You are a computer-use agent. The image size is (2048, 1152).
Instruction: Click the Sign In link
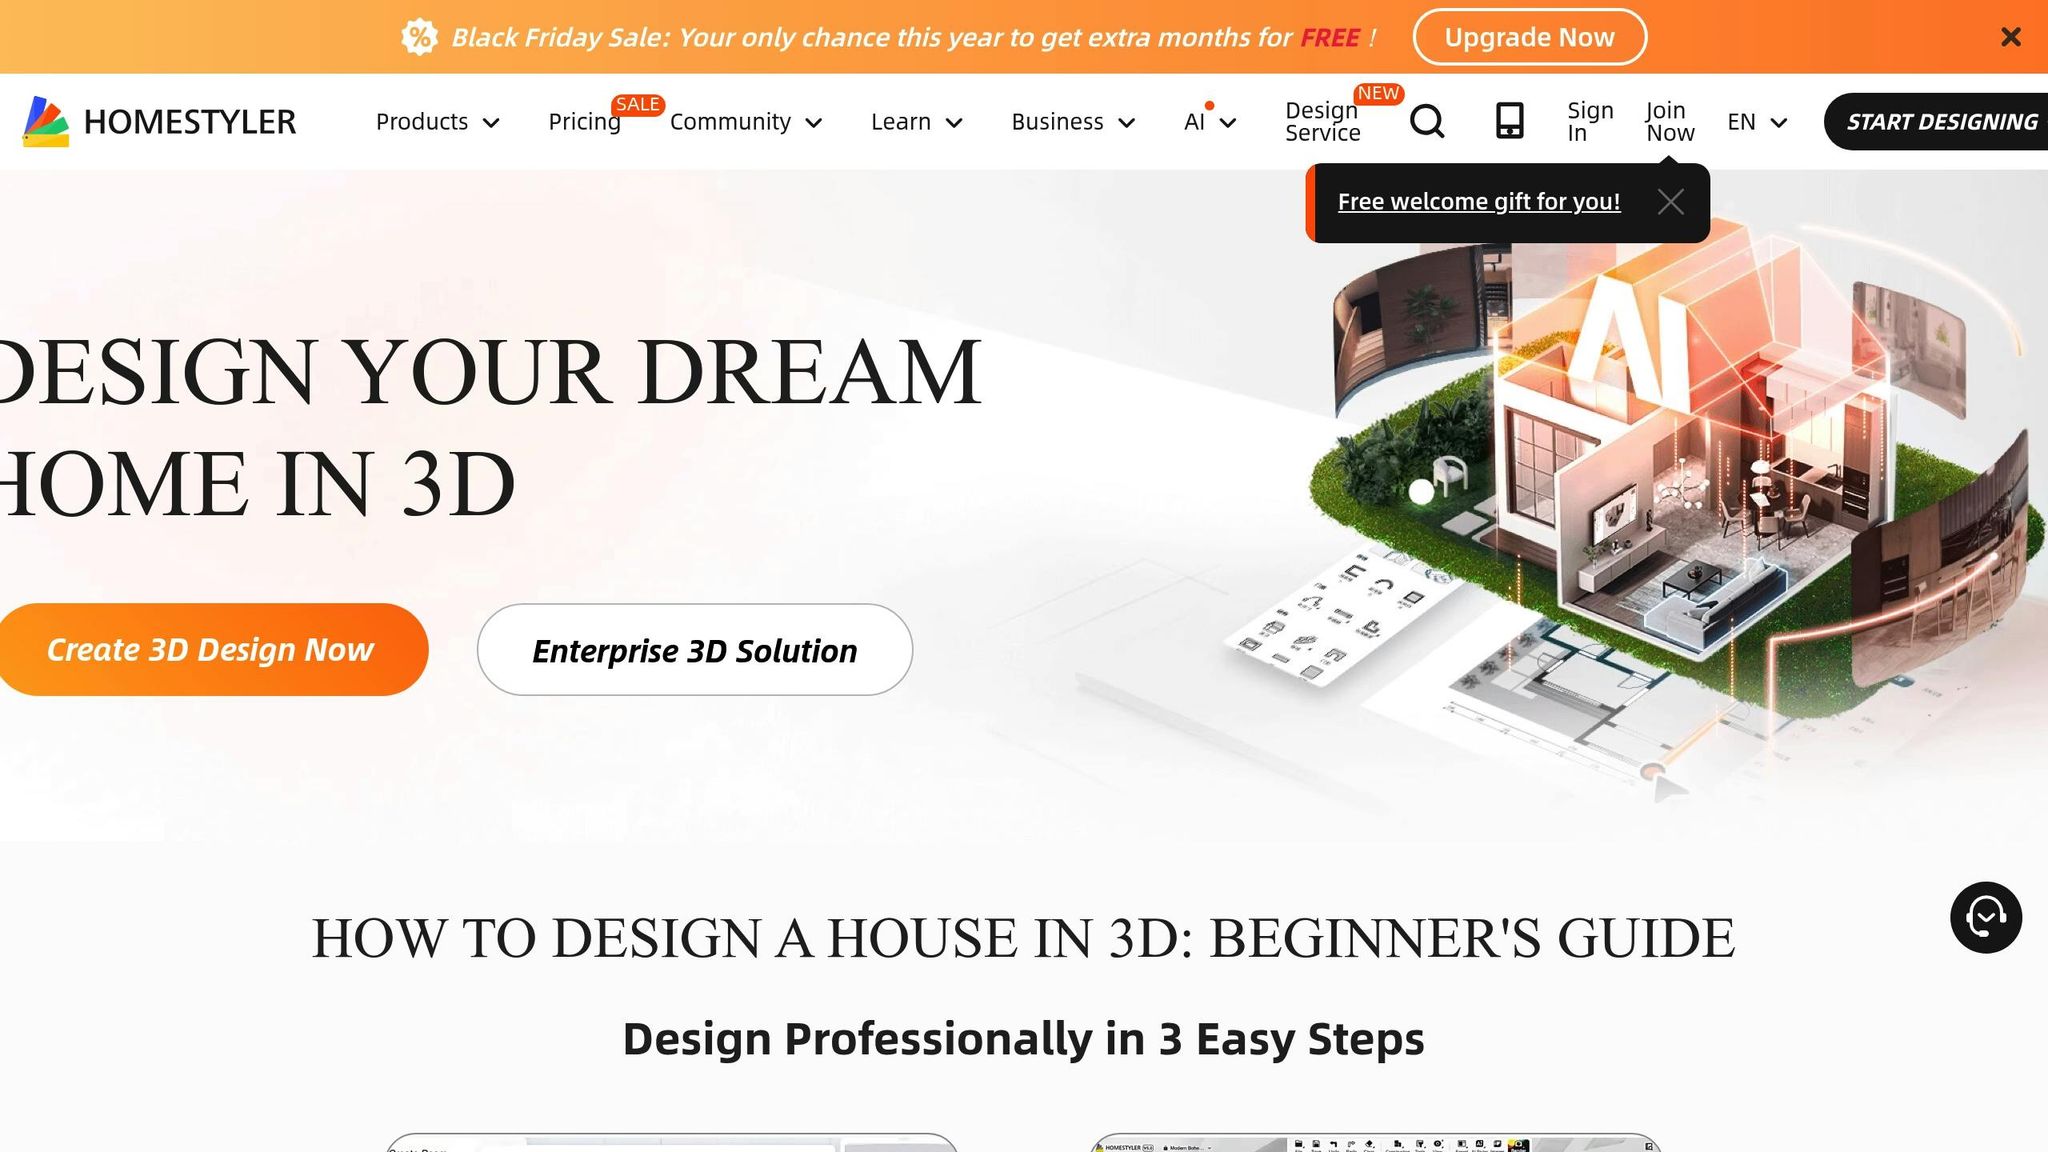1589,122
